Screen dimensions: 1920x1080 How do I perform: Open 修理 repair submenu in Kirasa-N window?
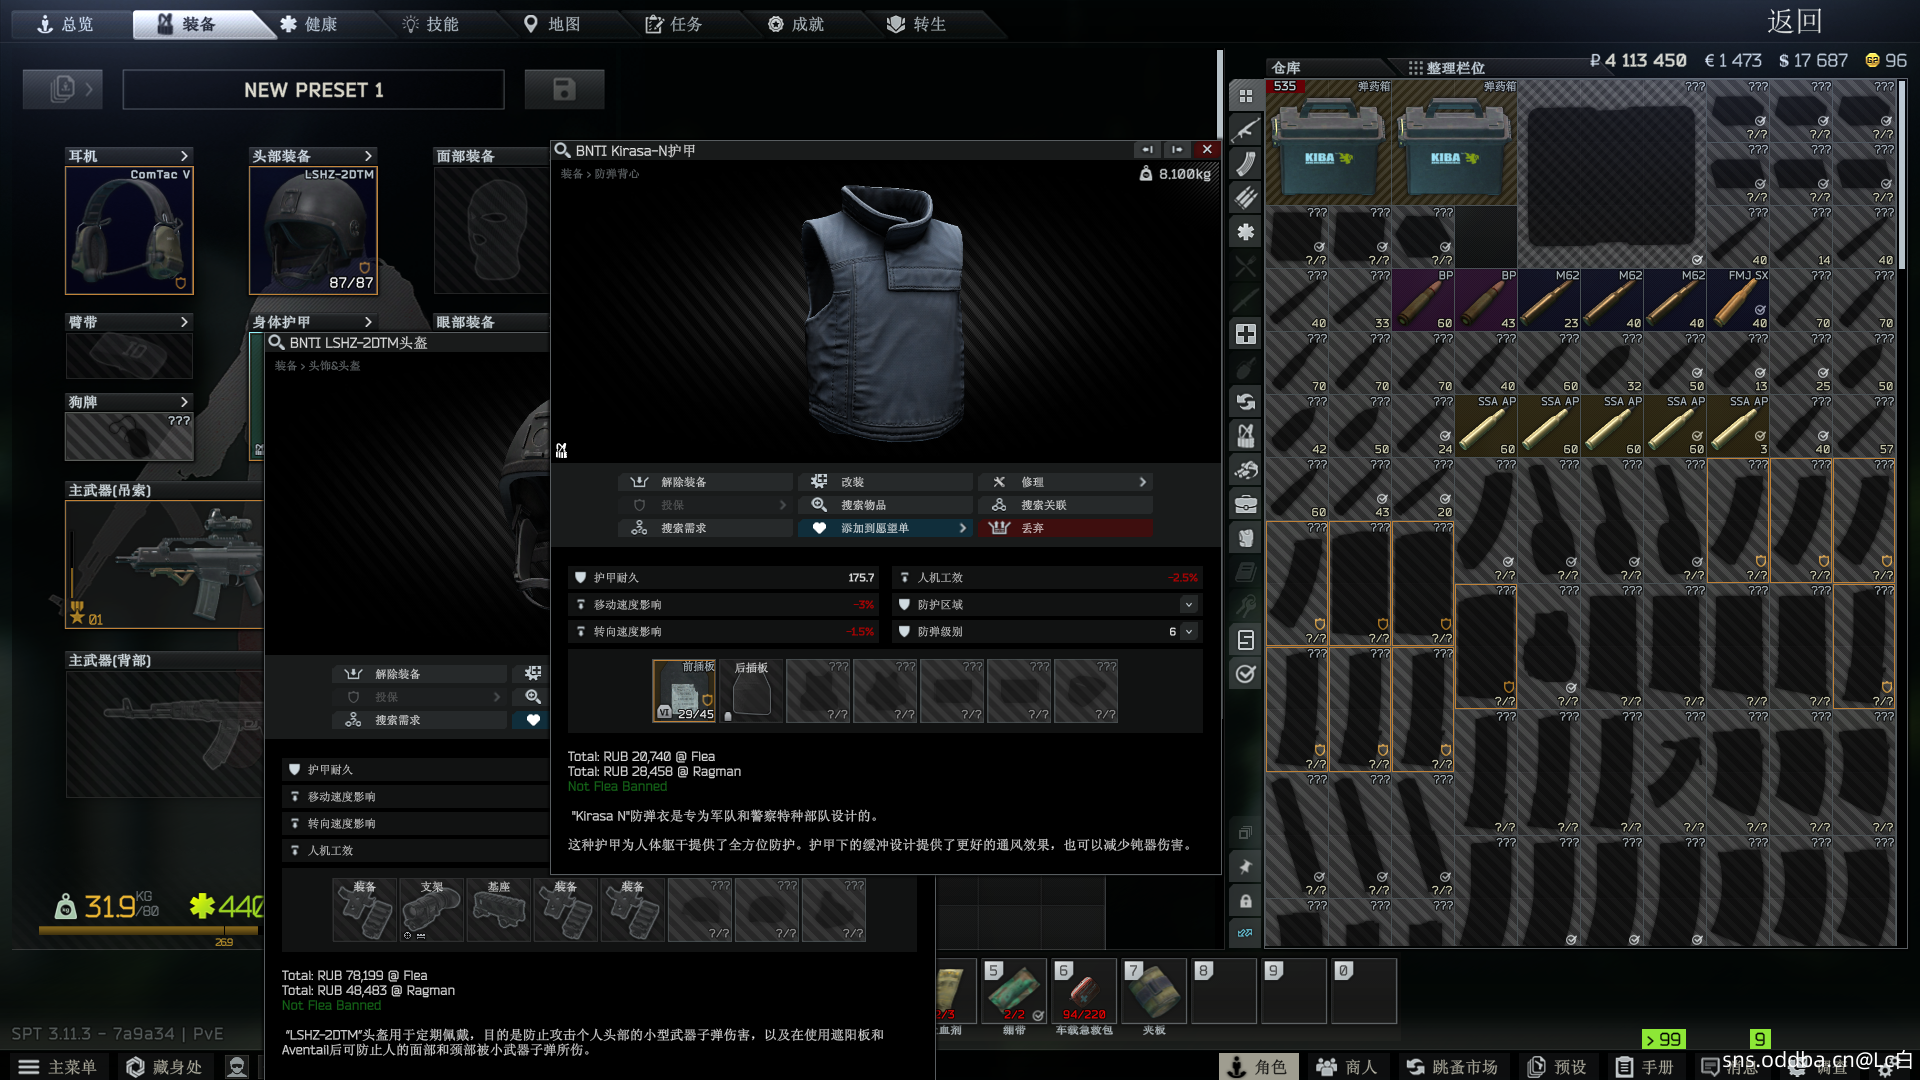tap(1065, 482)
